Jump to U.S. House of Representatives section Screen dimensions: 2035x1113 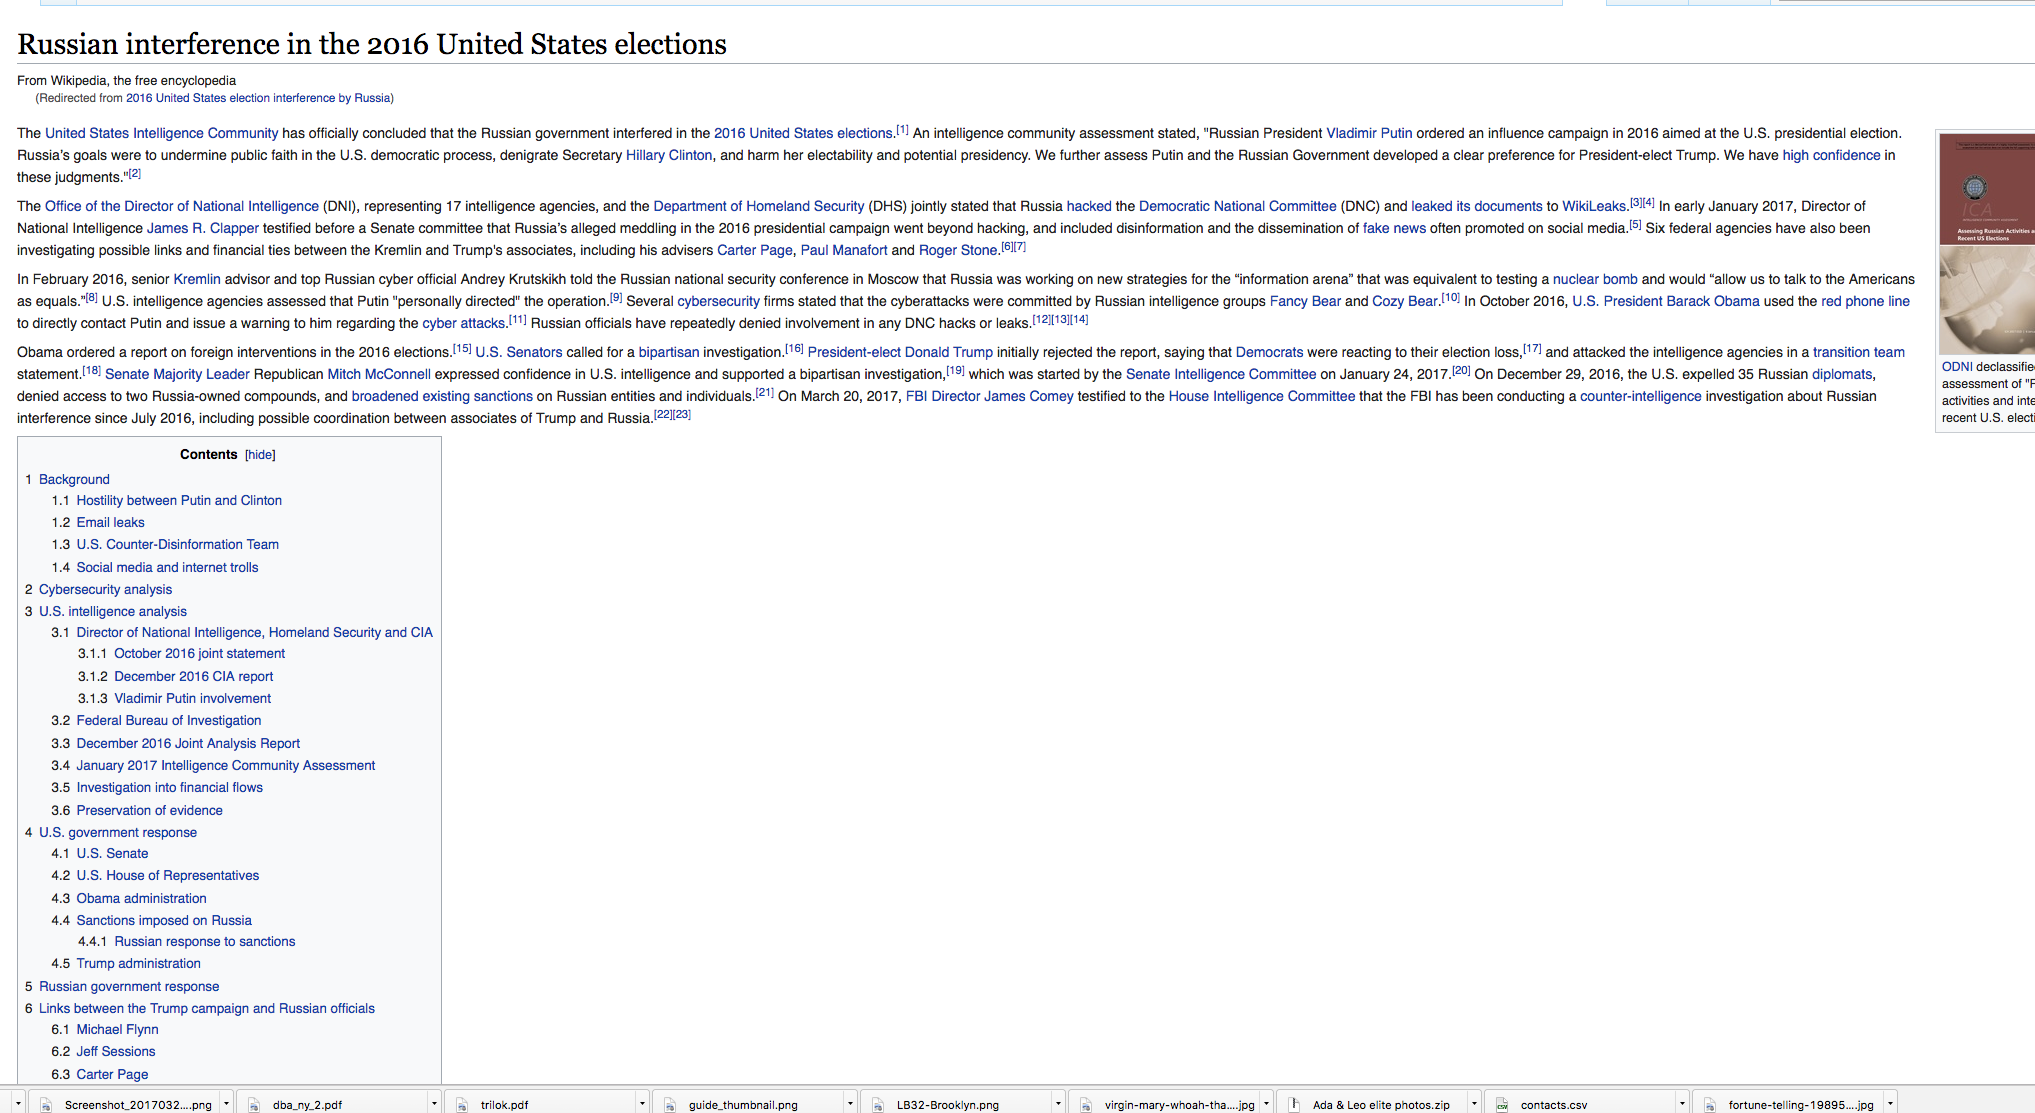click(168, 875)
